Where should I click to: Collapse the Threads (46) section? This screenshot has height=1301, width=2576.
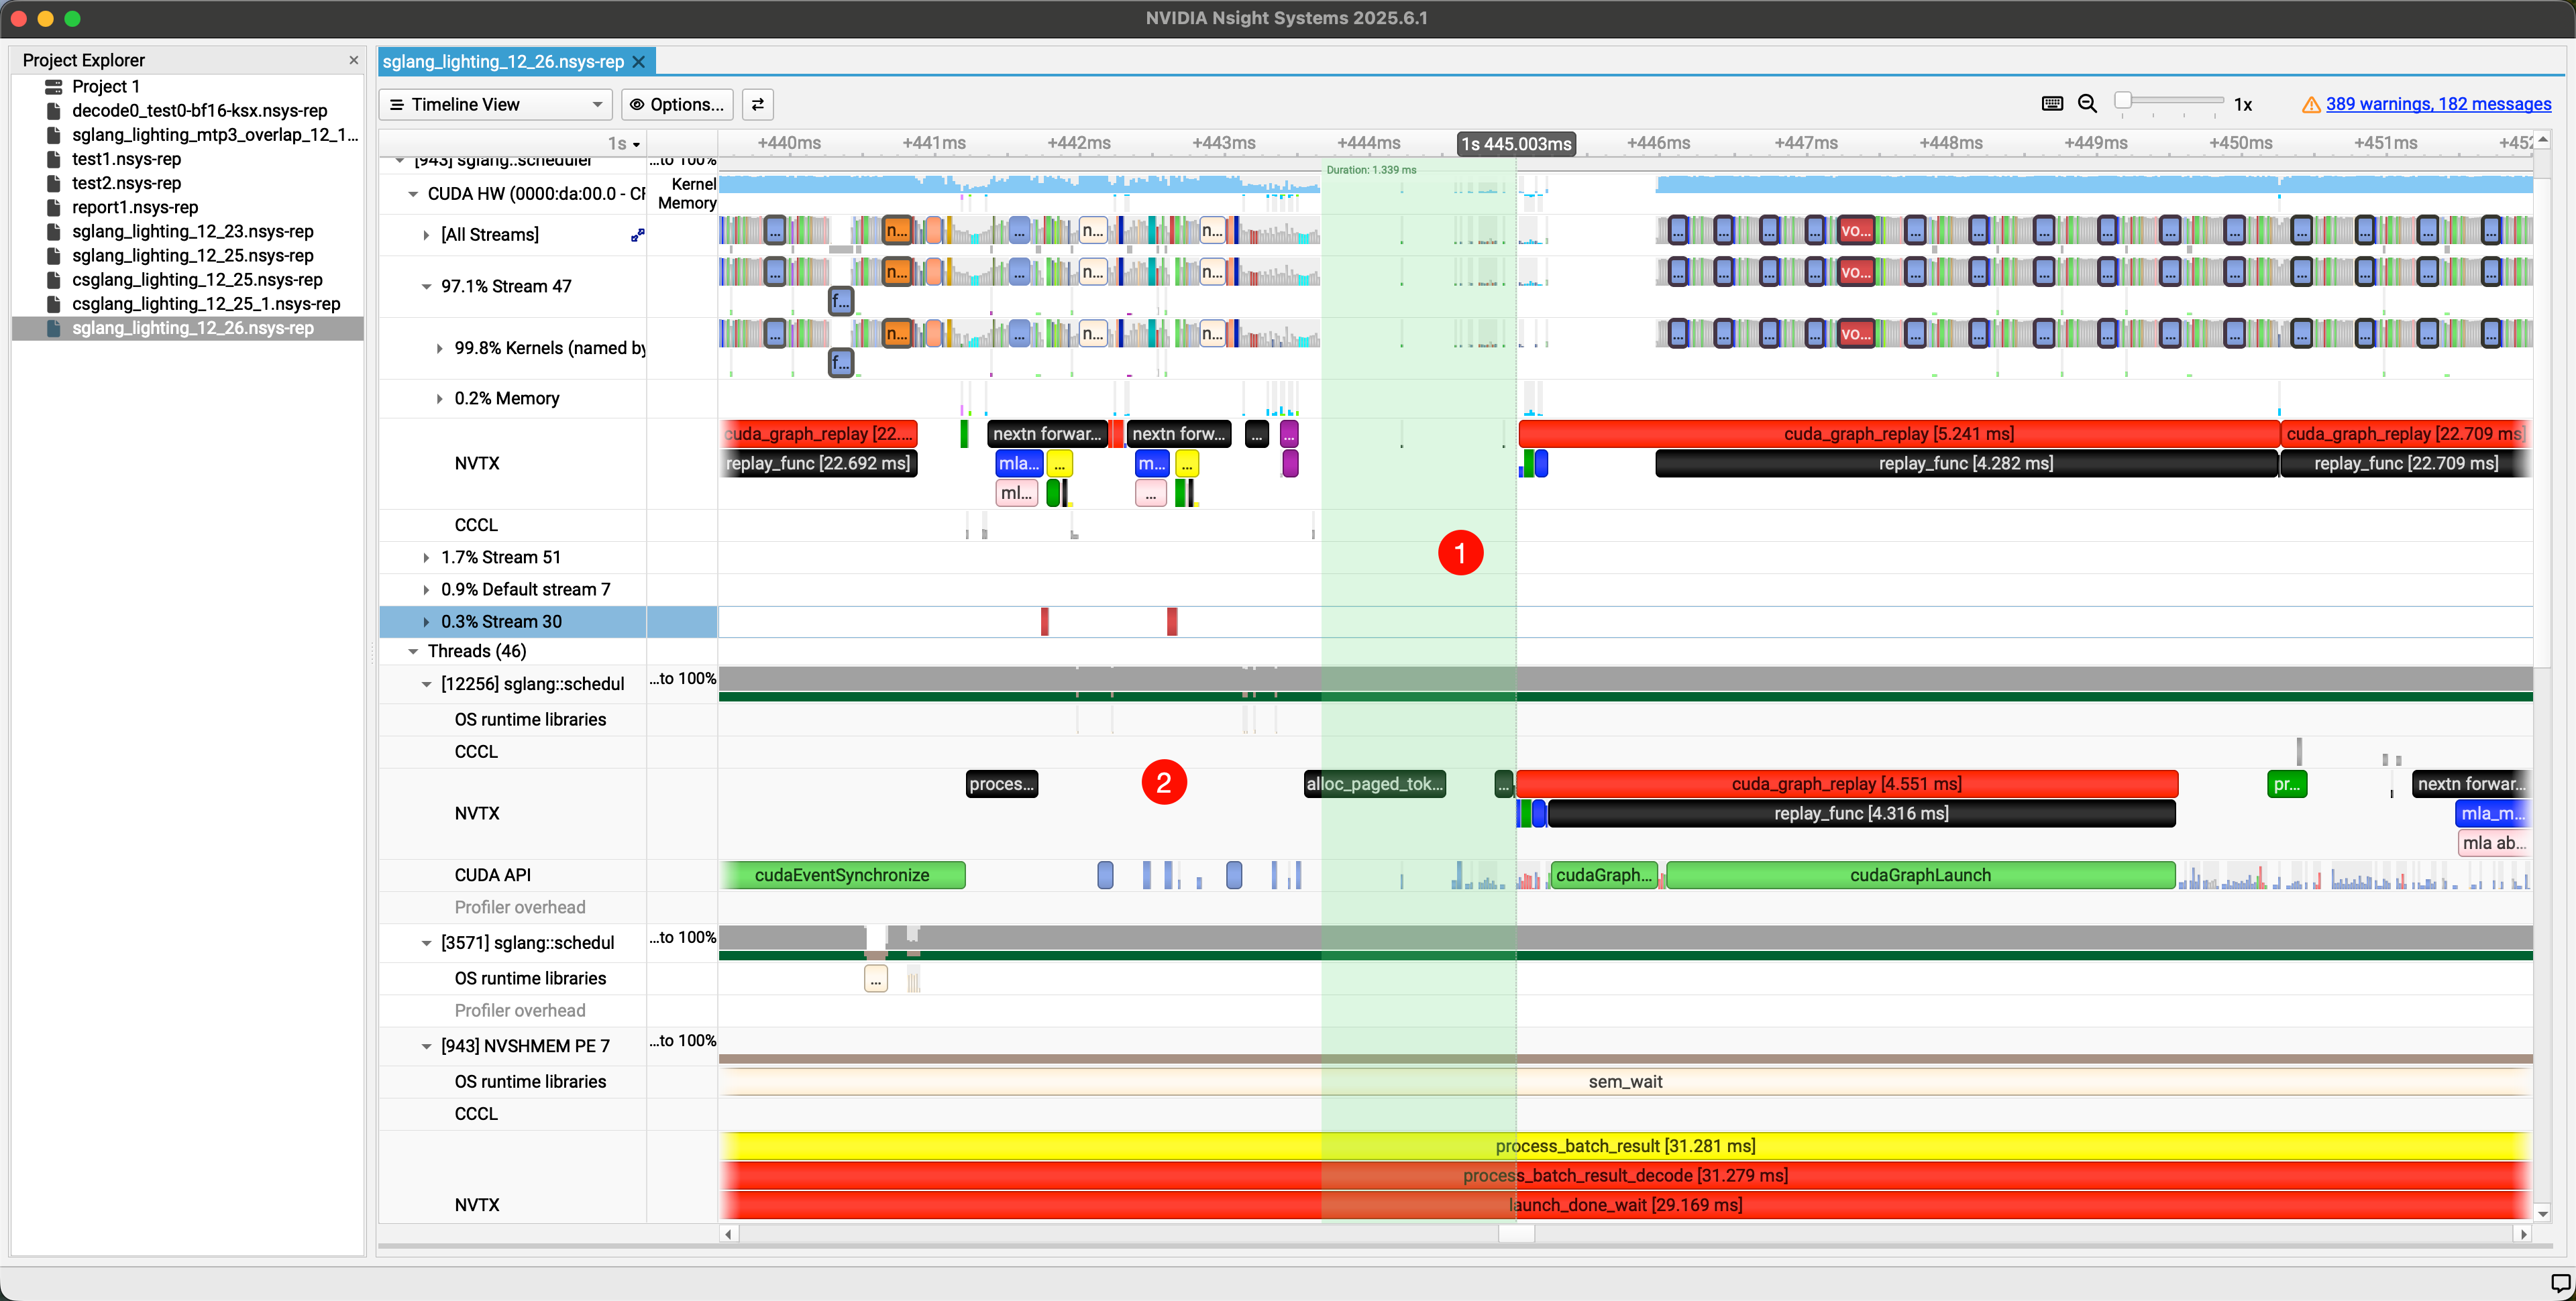click(413, 651)
